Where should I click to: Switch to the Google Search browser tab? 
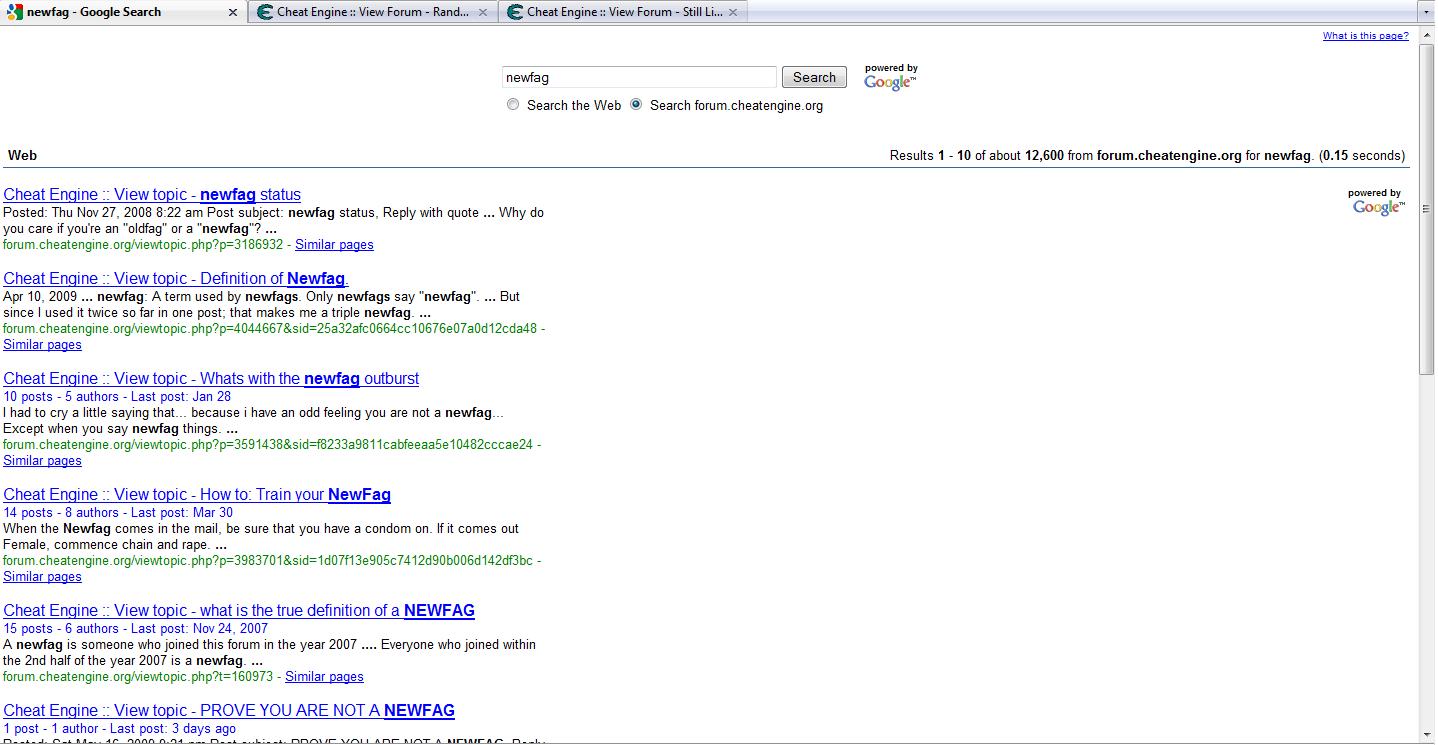point(124,12)
